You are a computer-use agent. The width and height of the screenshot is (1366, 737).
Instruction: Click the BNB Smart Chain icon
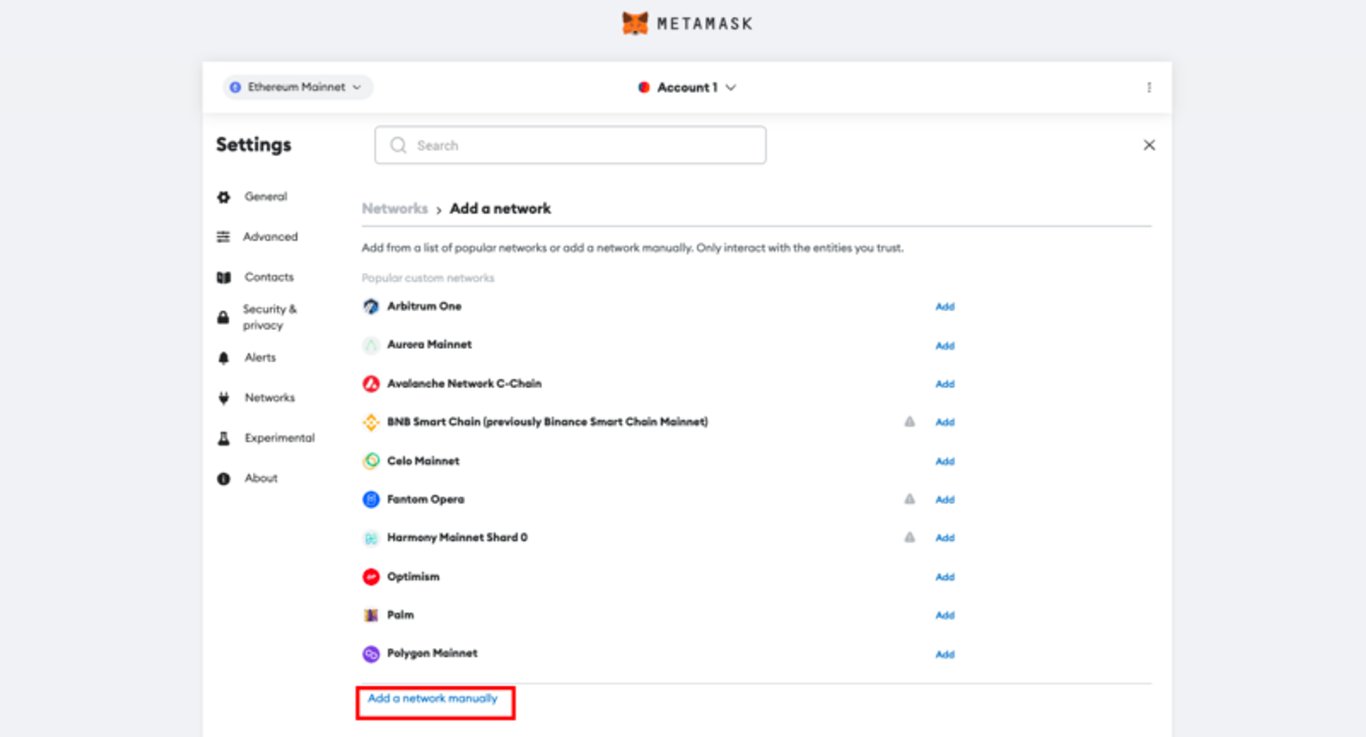[x=371, y=423]
